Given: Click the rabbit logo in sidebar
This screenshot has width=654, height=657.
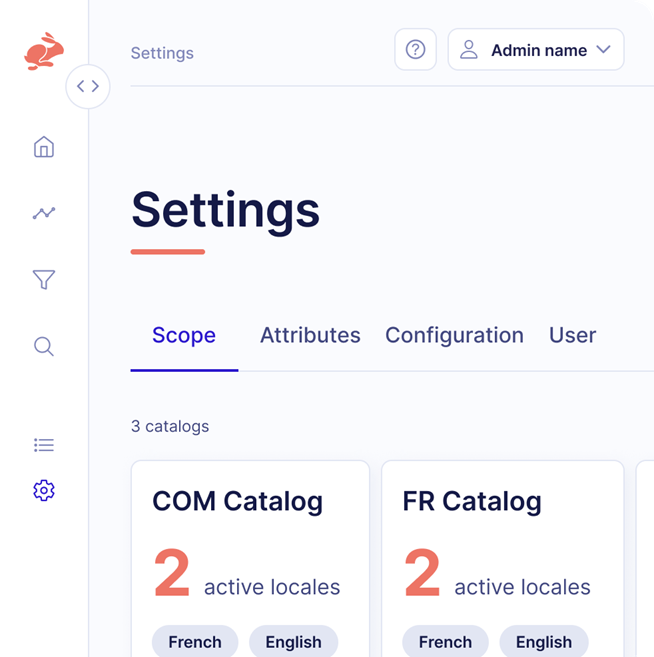Looking at the screenshot, I should (44, 51).
